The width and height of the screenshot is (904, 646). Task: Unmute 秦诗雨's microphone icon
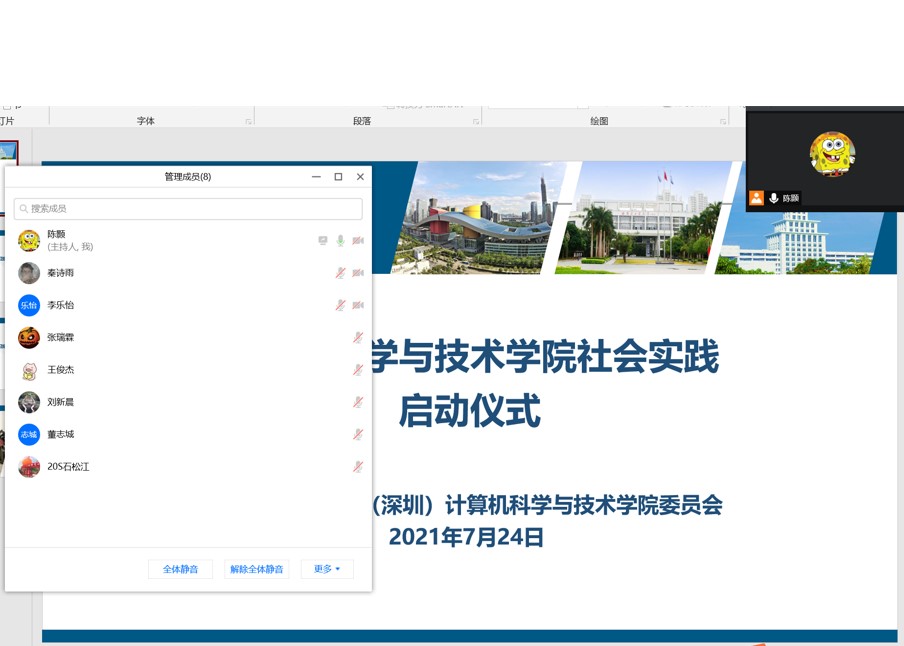[x=340, y=271]
